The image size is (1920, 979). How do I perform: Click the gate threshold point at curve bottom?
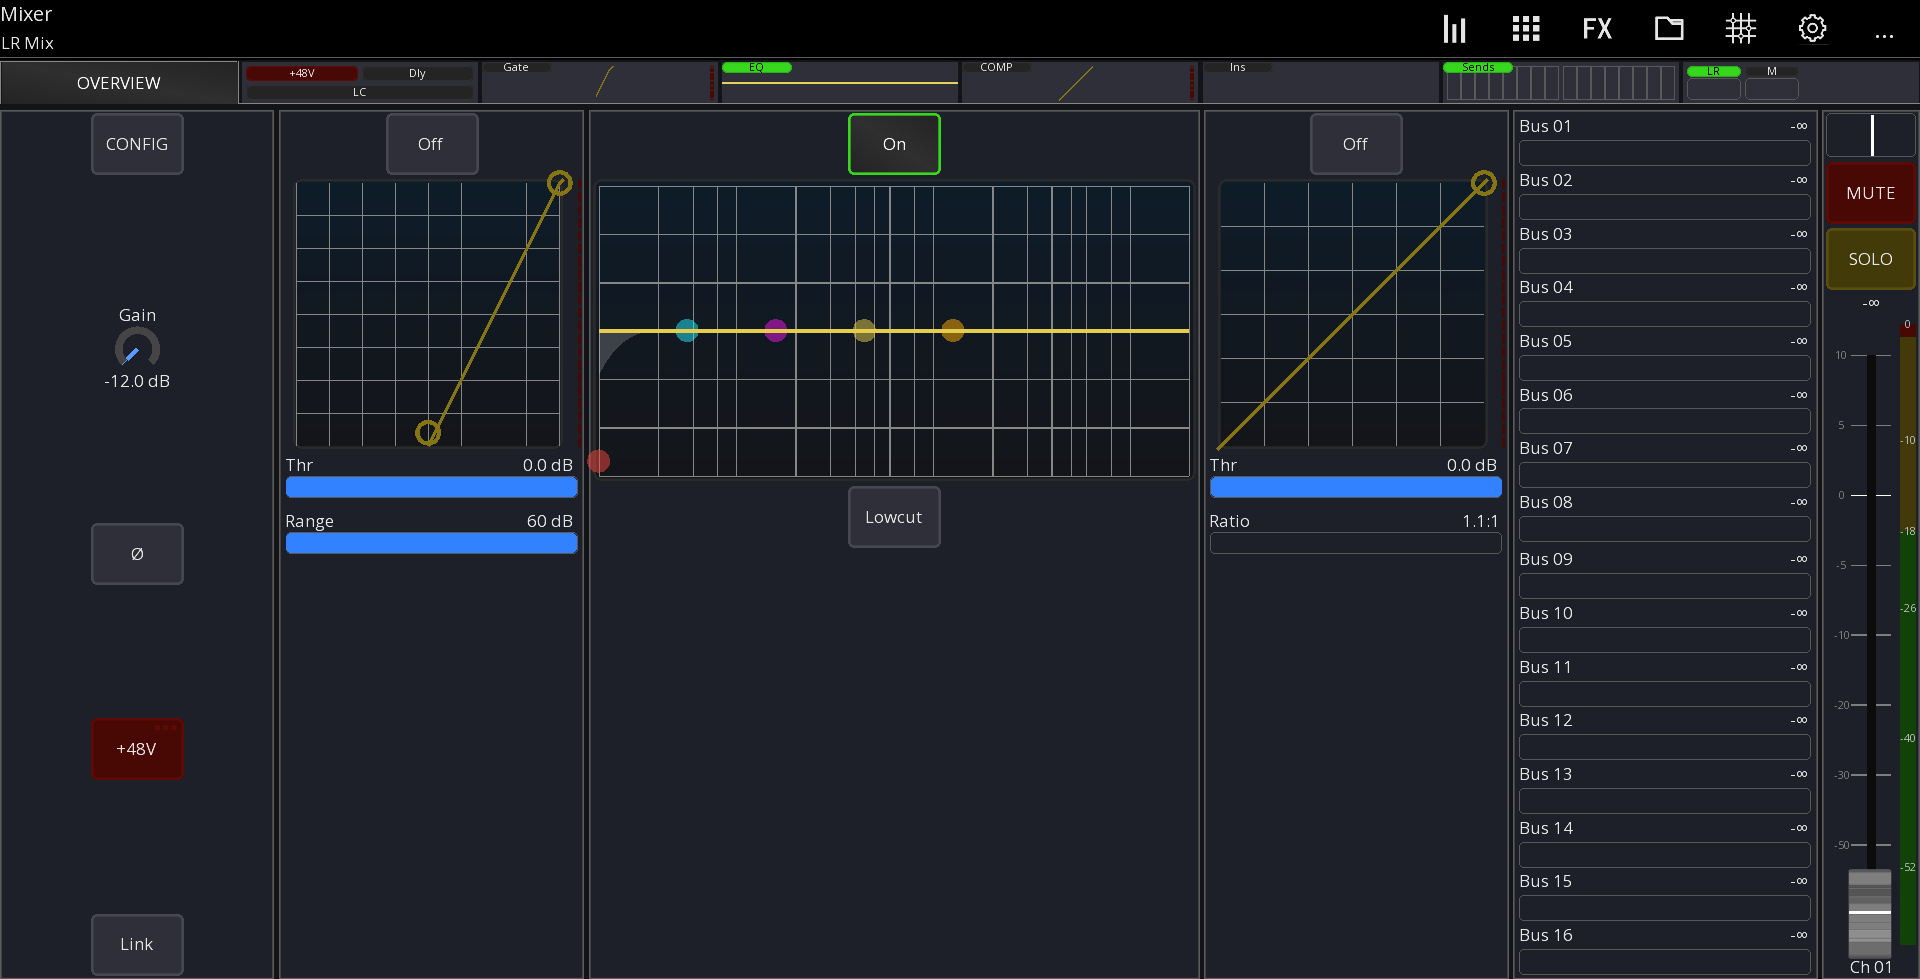pos(428,432)
